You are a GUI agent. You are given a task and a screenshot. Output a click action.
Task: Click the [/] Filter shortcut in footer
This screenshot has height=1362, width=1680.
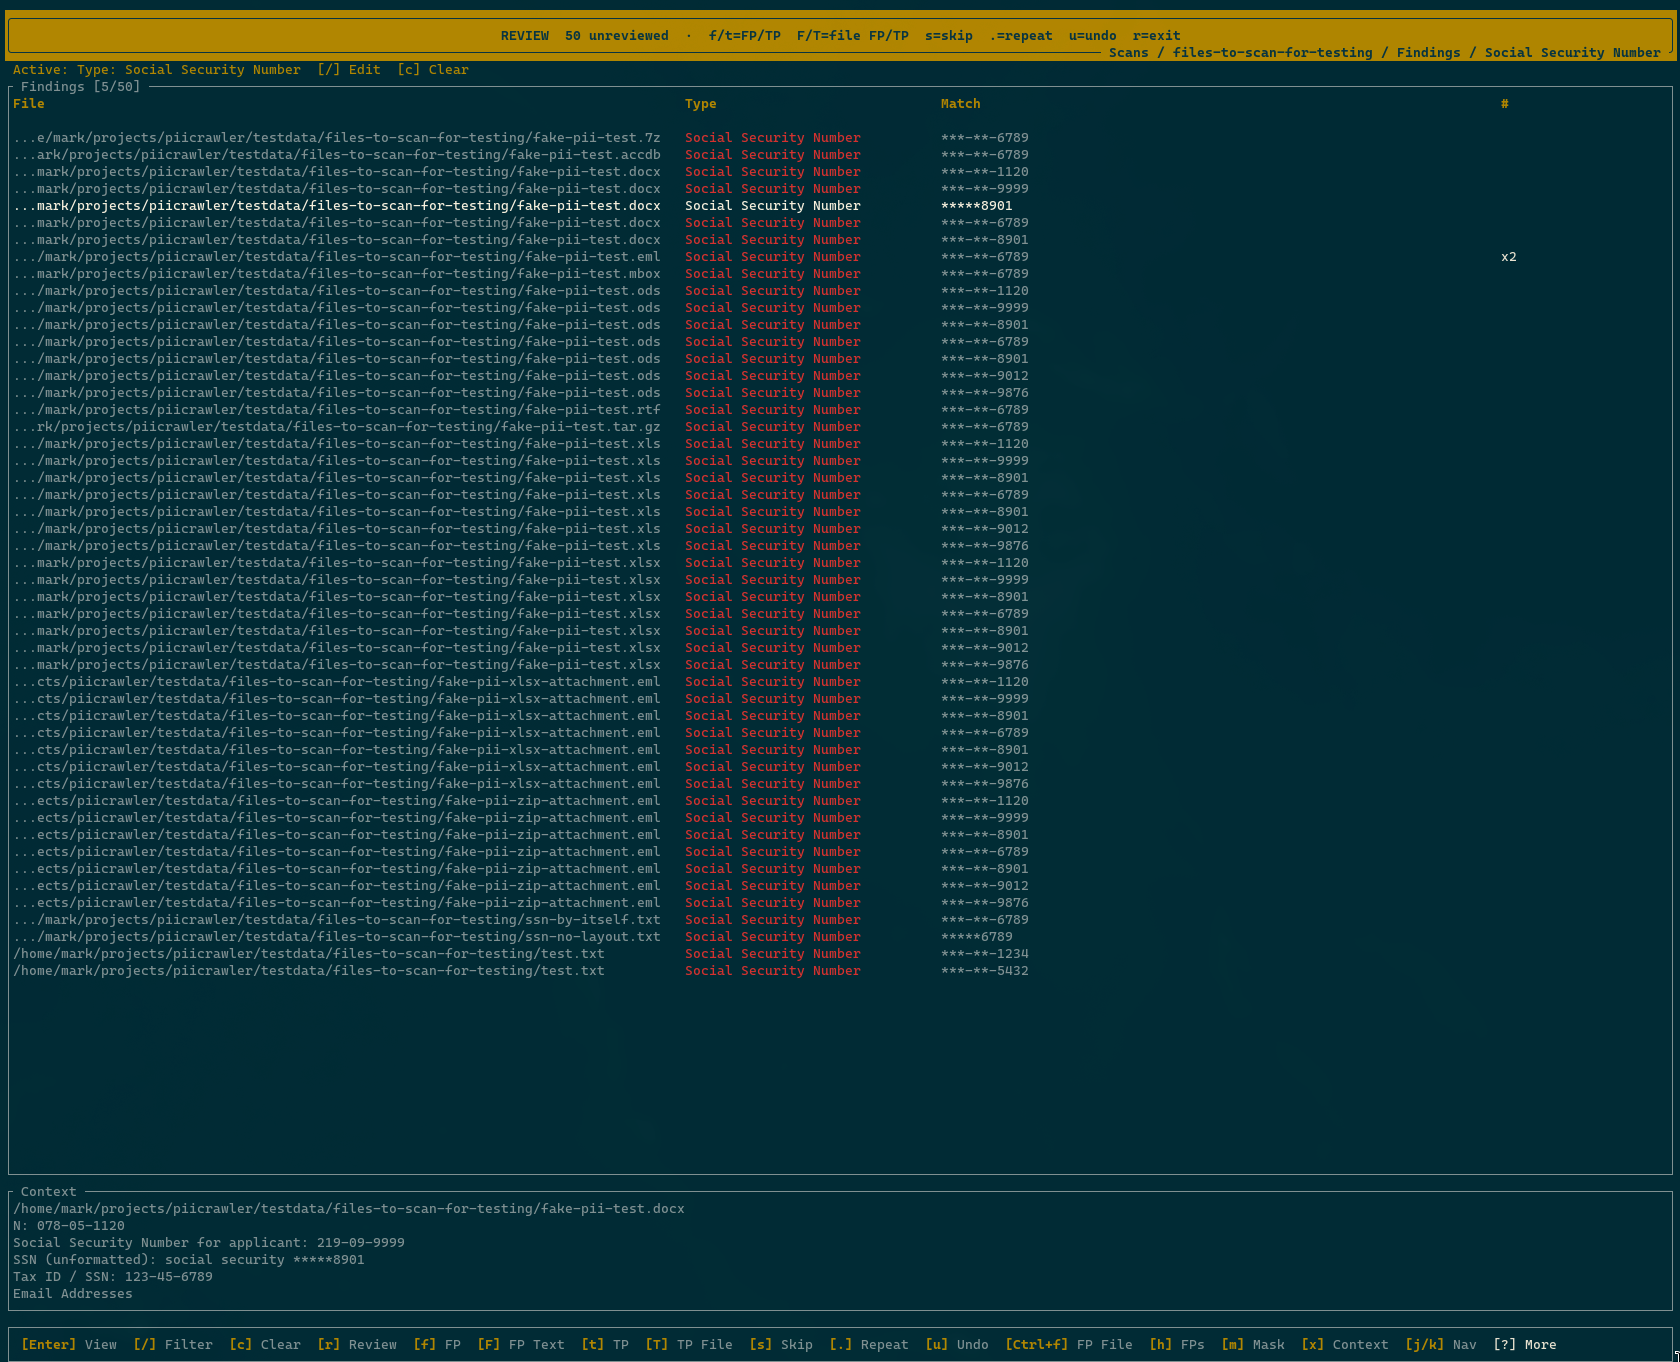(x=173, y=1344)
